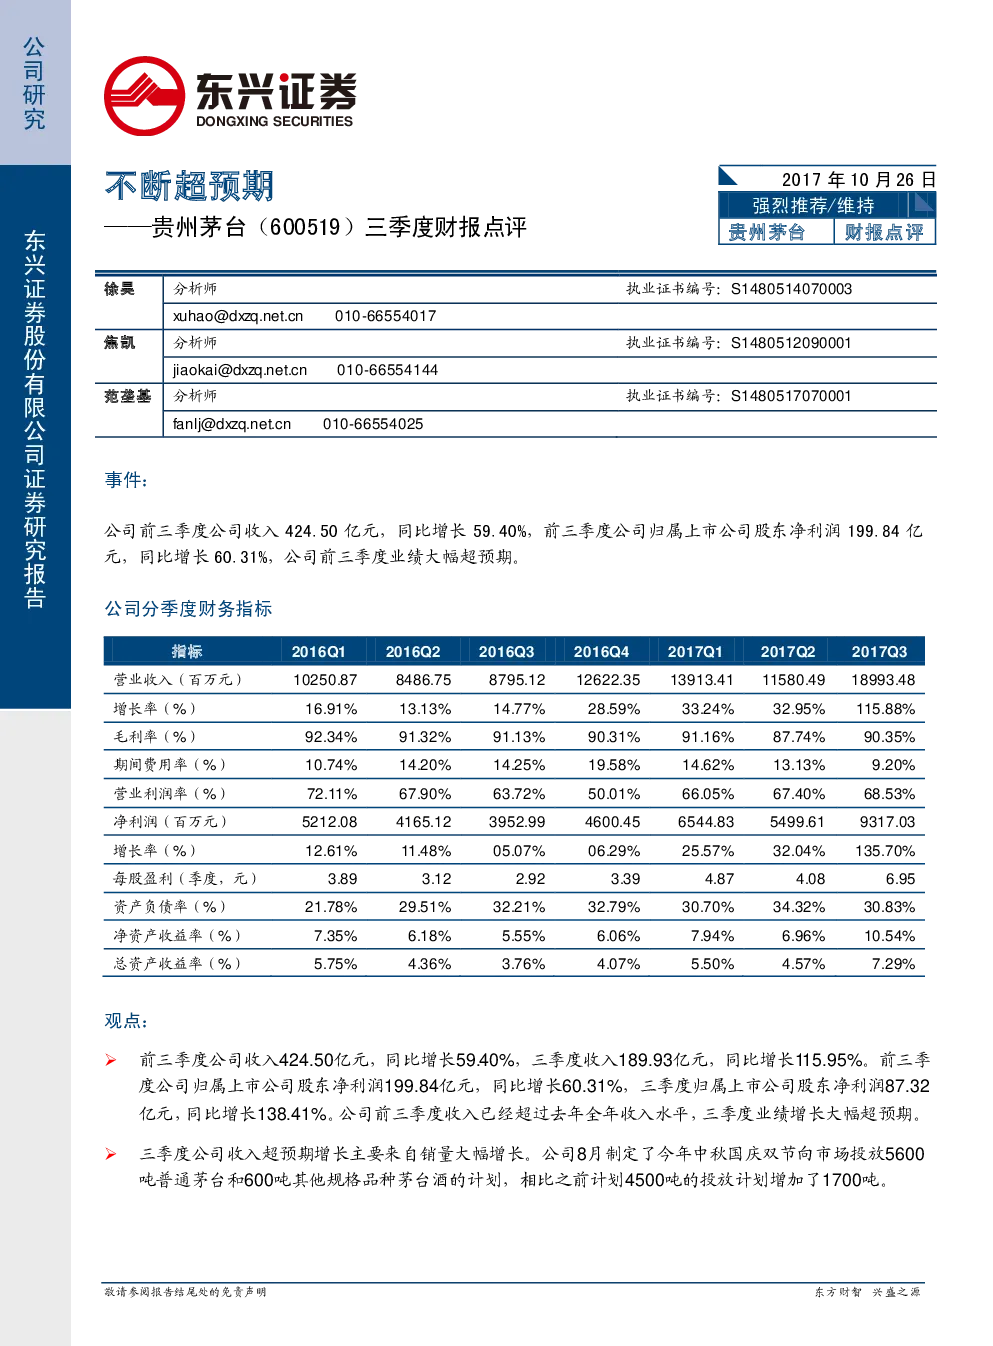Click phone number 010-66554144
This screenshot has height=1346, width=993.
[x=387, y=370]
